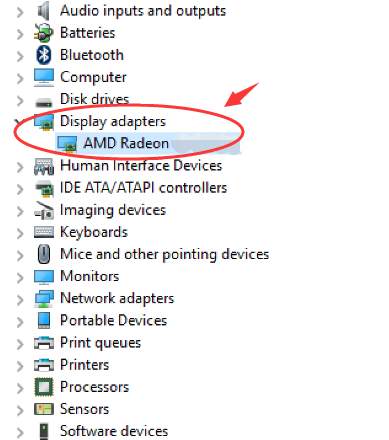This screenshot has height=440, width=389.
Task: Click the Mice and other pointing devices icon
Action: coord(44,254)
